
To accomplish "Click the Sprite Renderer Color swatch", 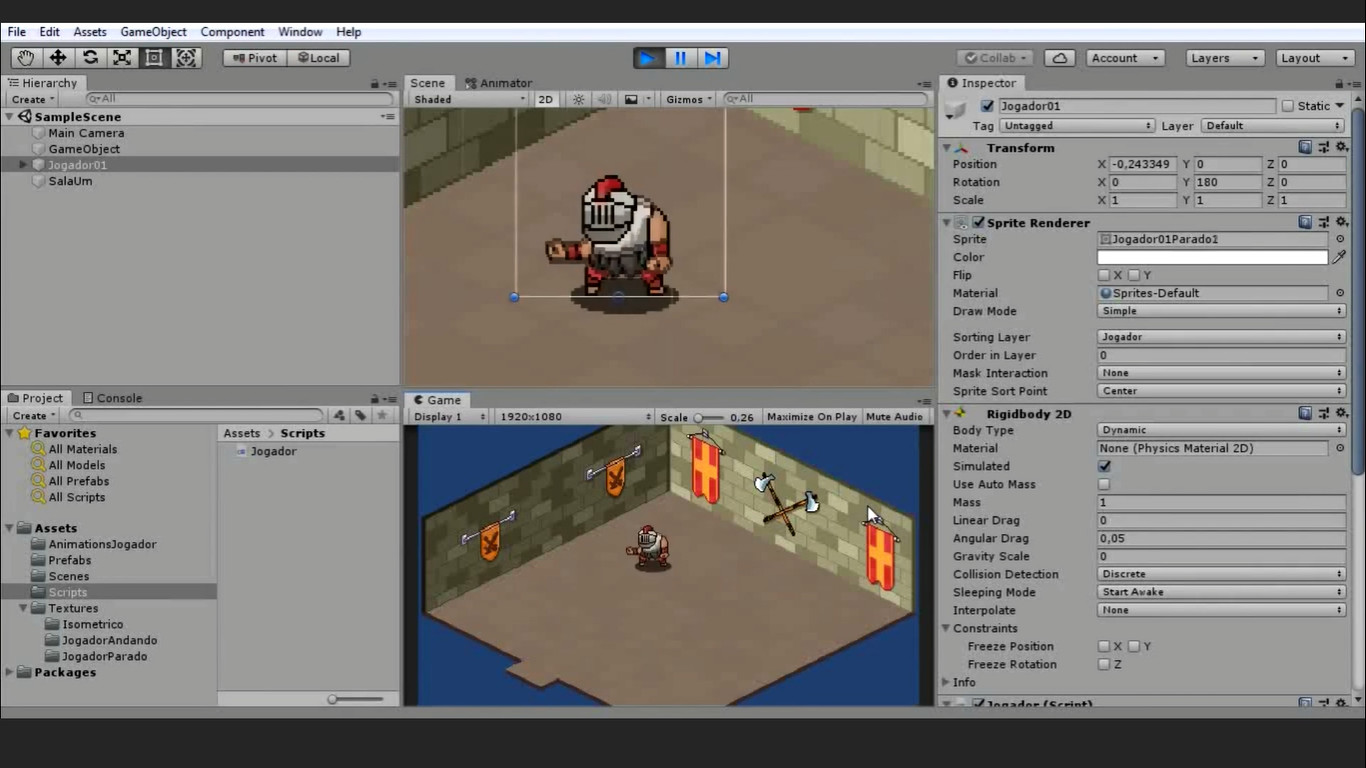I will (x=1212, y=257).
